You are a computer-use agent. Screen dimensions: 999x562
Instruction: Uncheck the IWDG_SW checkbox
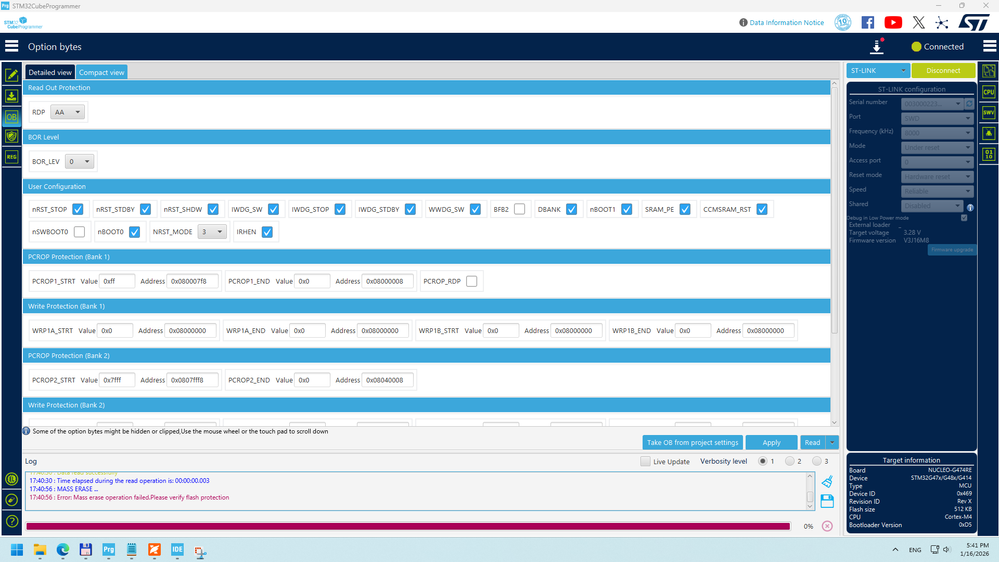(273, 209)
